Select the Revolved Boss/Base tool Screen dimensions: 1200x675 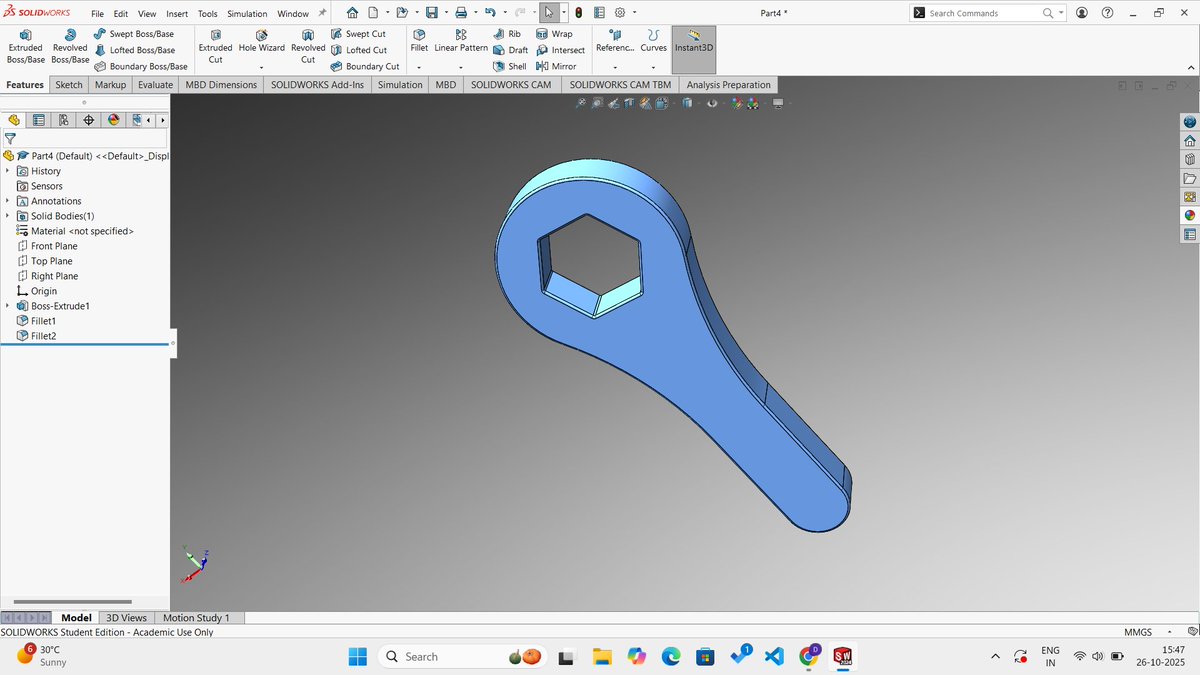click(x=70, y=46)
